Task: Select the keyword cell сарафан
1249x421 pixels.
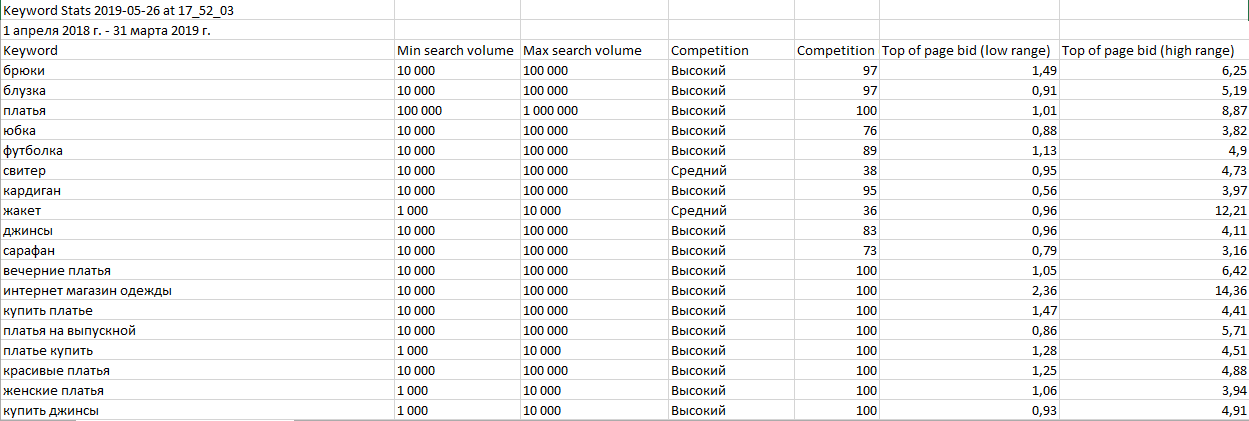Action: click(197, 250)
